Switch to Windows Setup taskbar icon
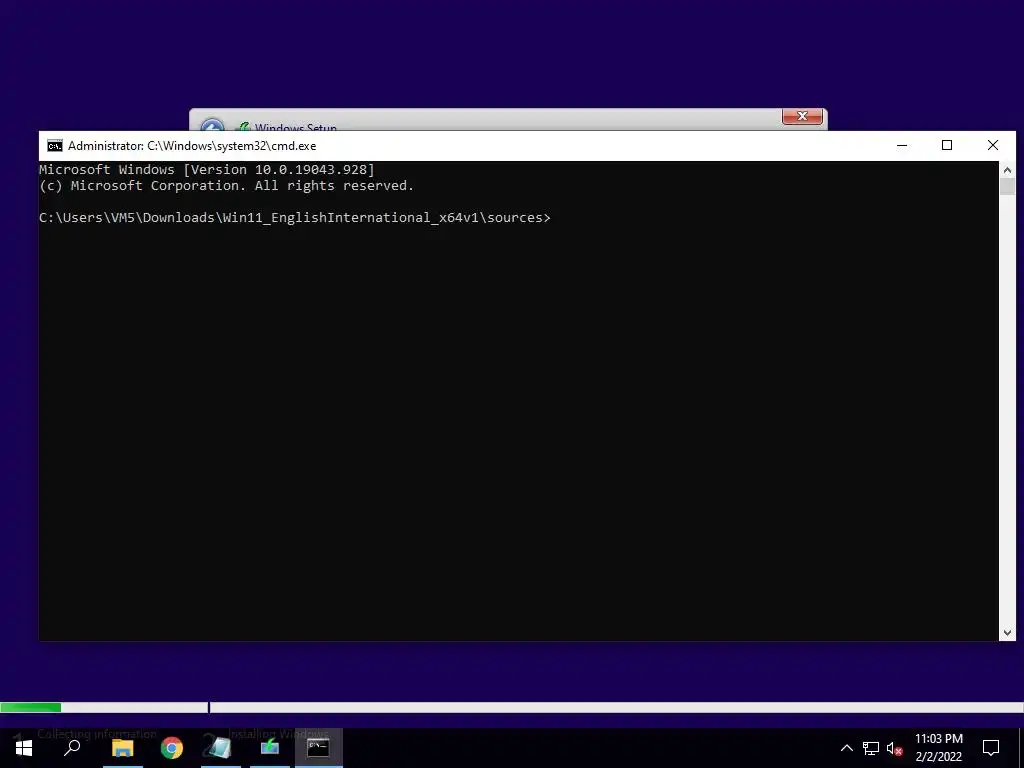1024x768 pixels. pos(270,748)
